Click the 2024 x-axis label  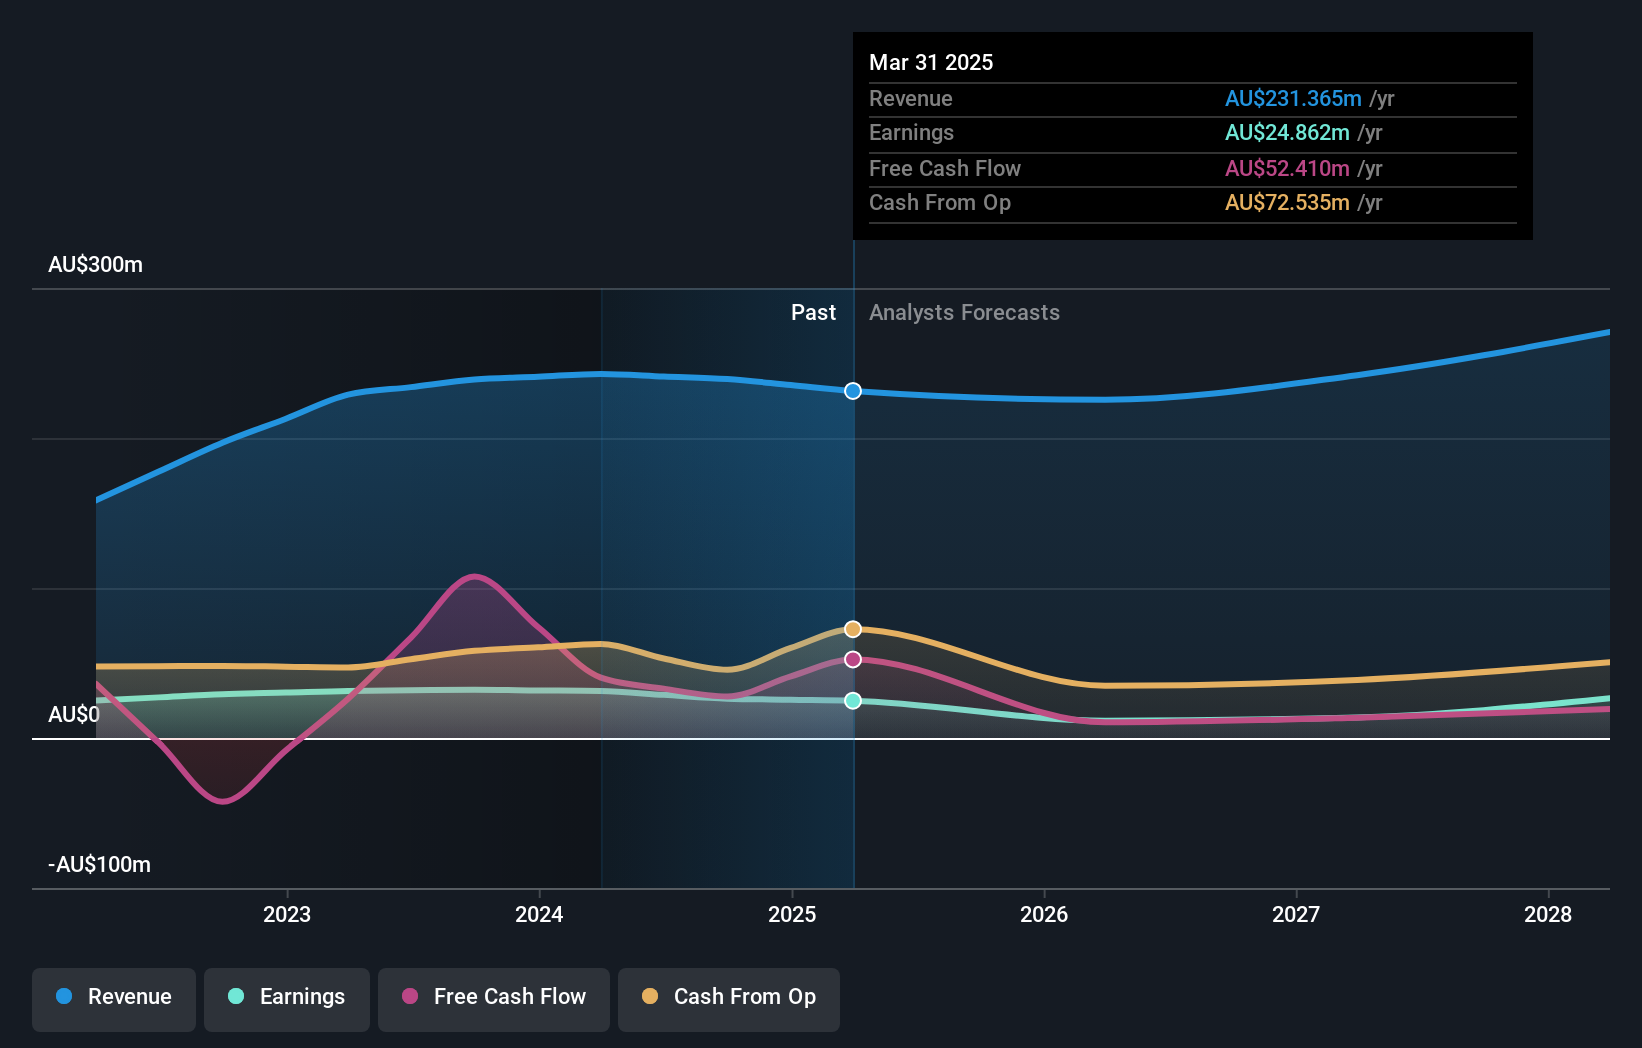tap(539, 914)
